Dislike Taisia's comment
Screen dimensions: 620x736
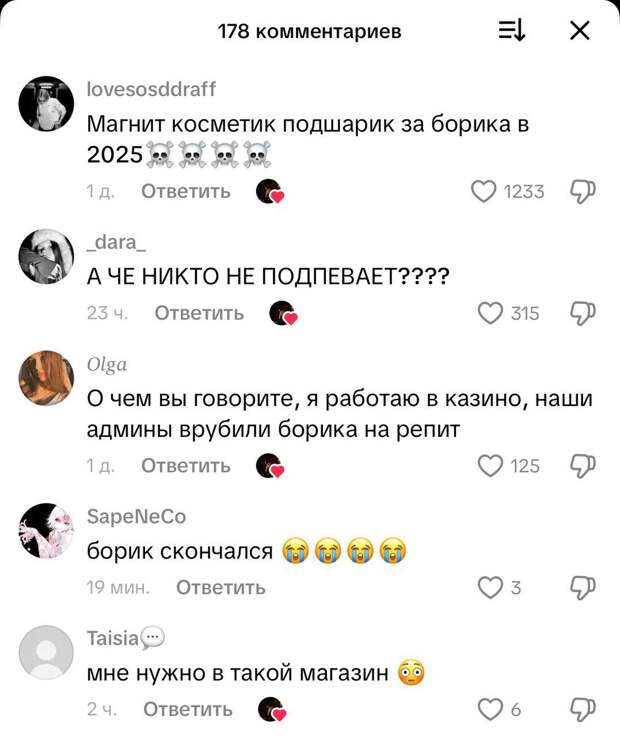click(x=582, y=709)
